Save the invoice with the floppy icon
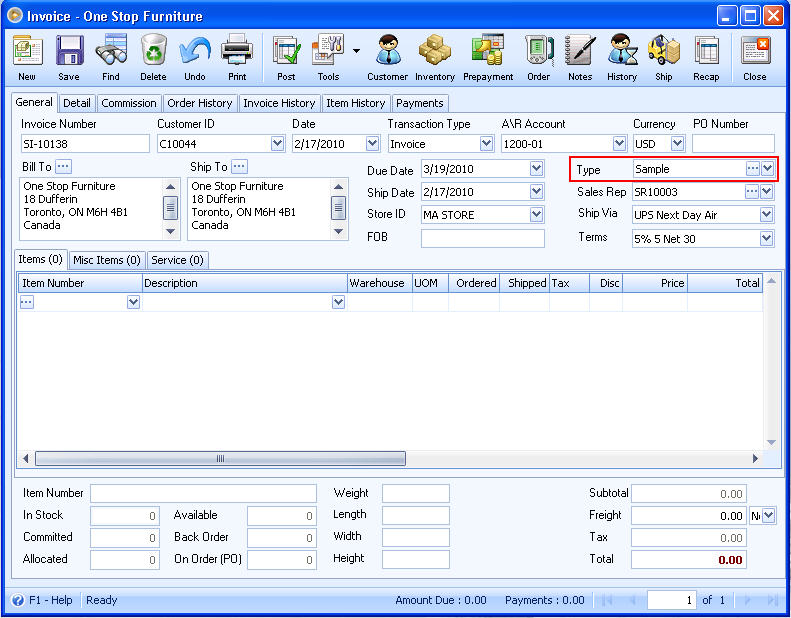Viewport: 791px width, 618px height. pos(69,51)
